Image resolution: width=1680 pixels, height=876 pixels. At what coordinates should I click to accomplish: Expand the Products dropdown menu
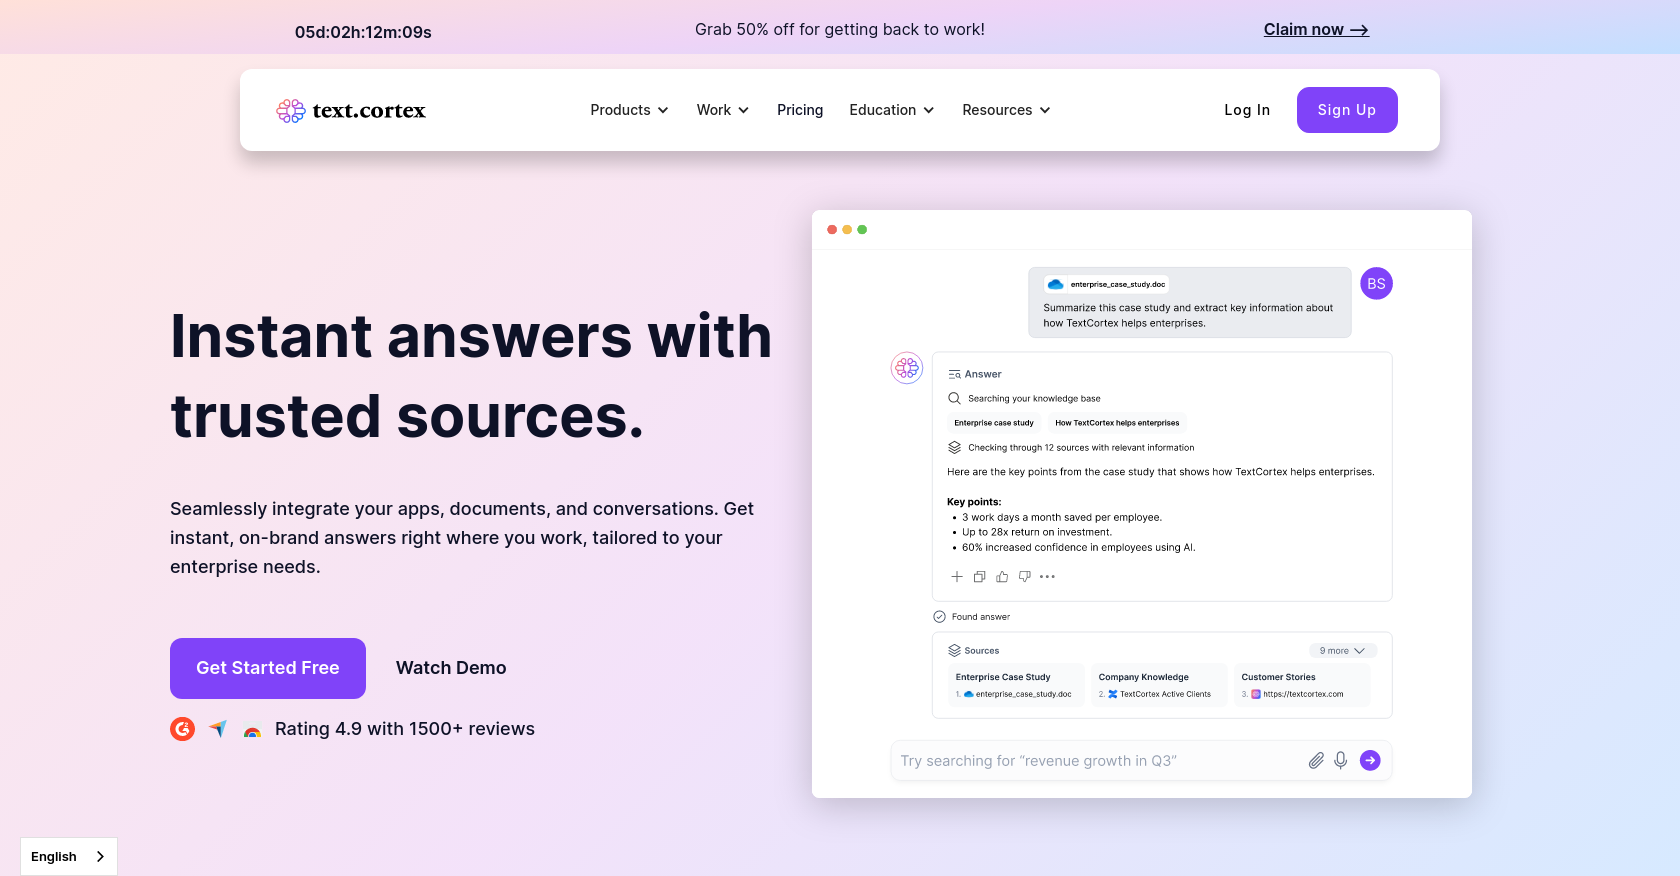tap(629, 110)
